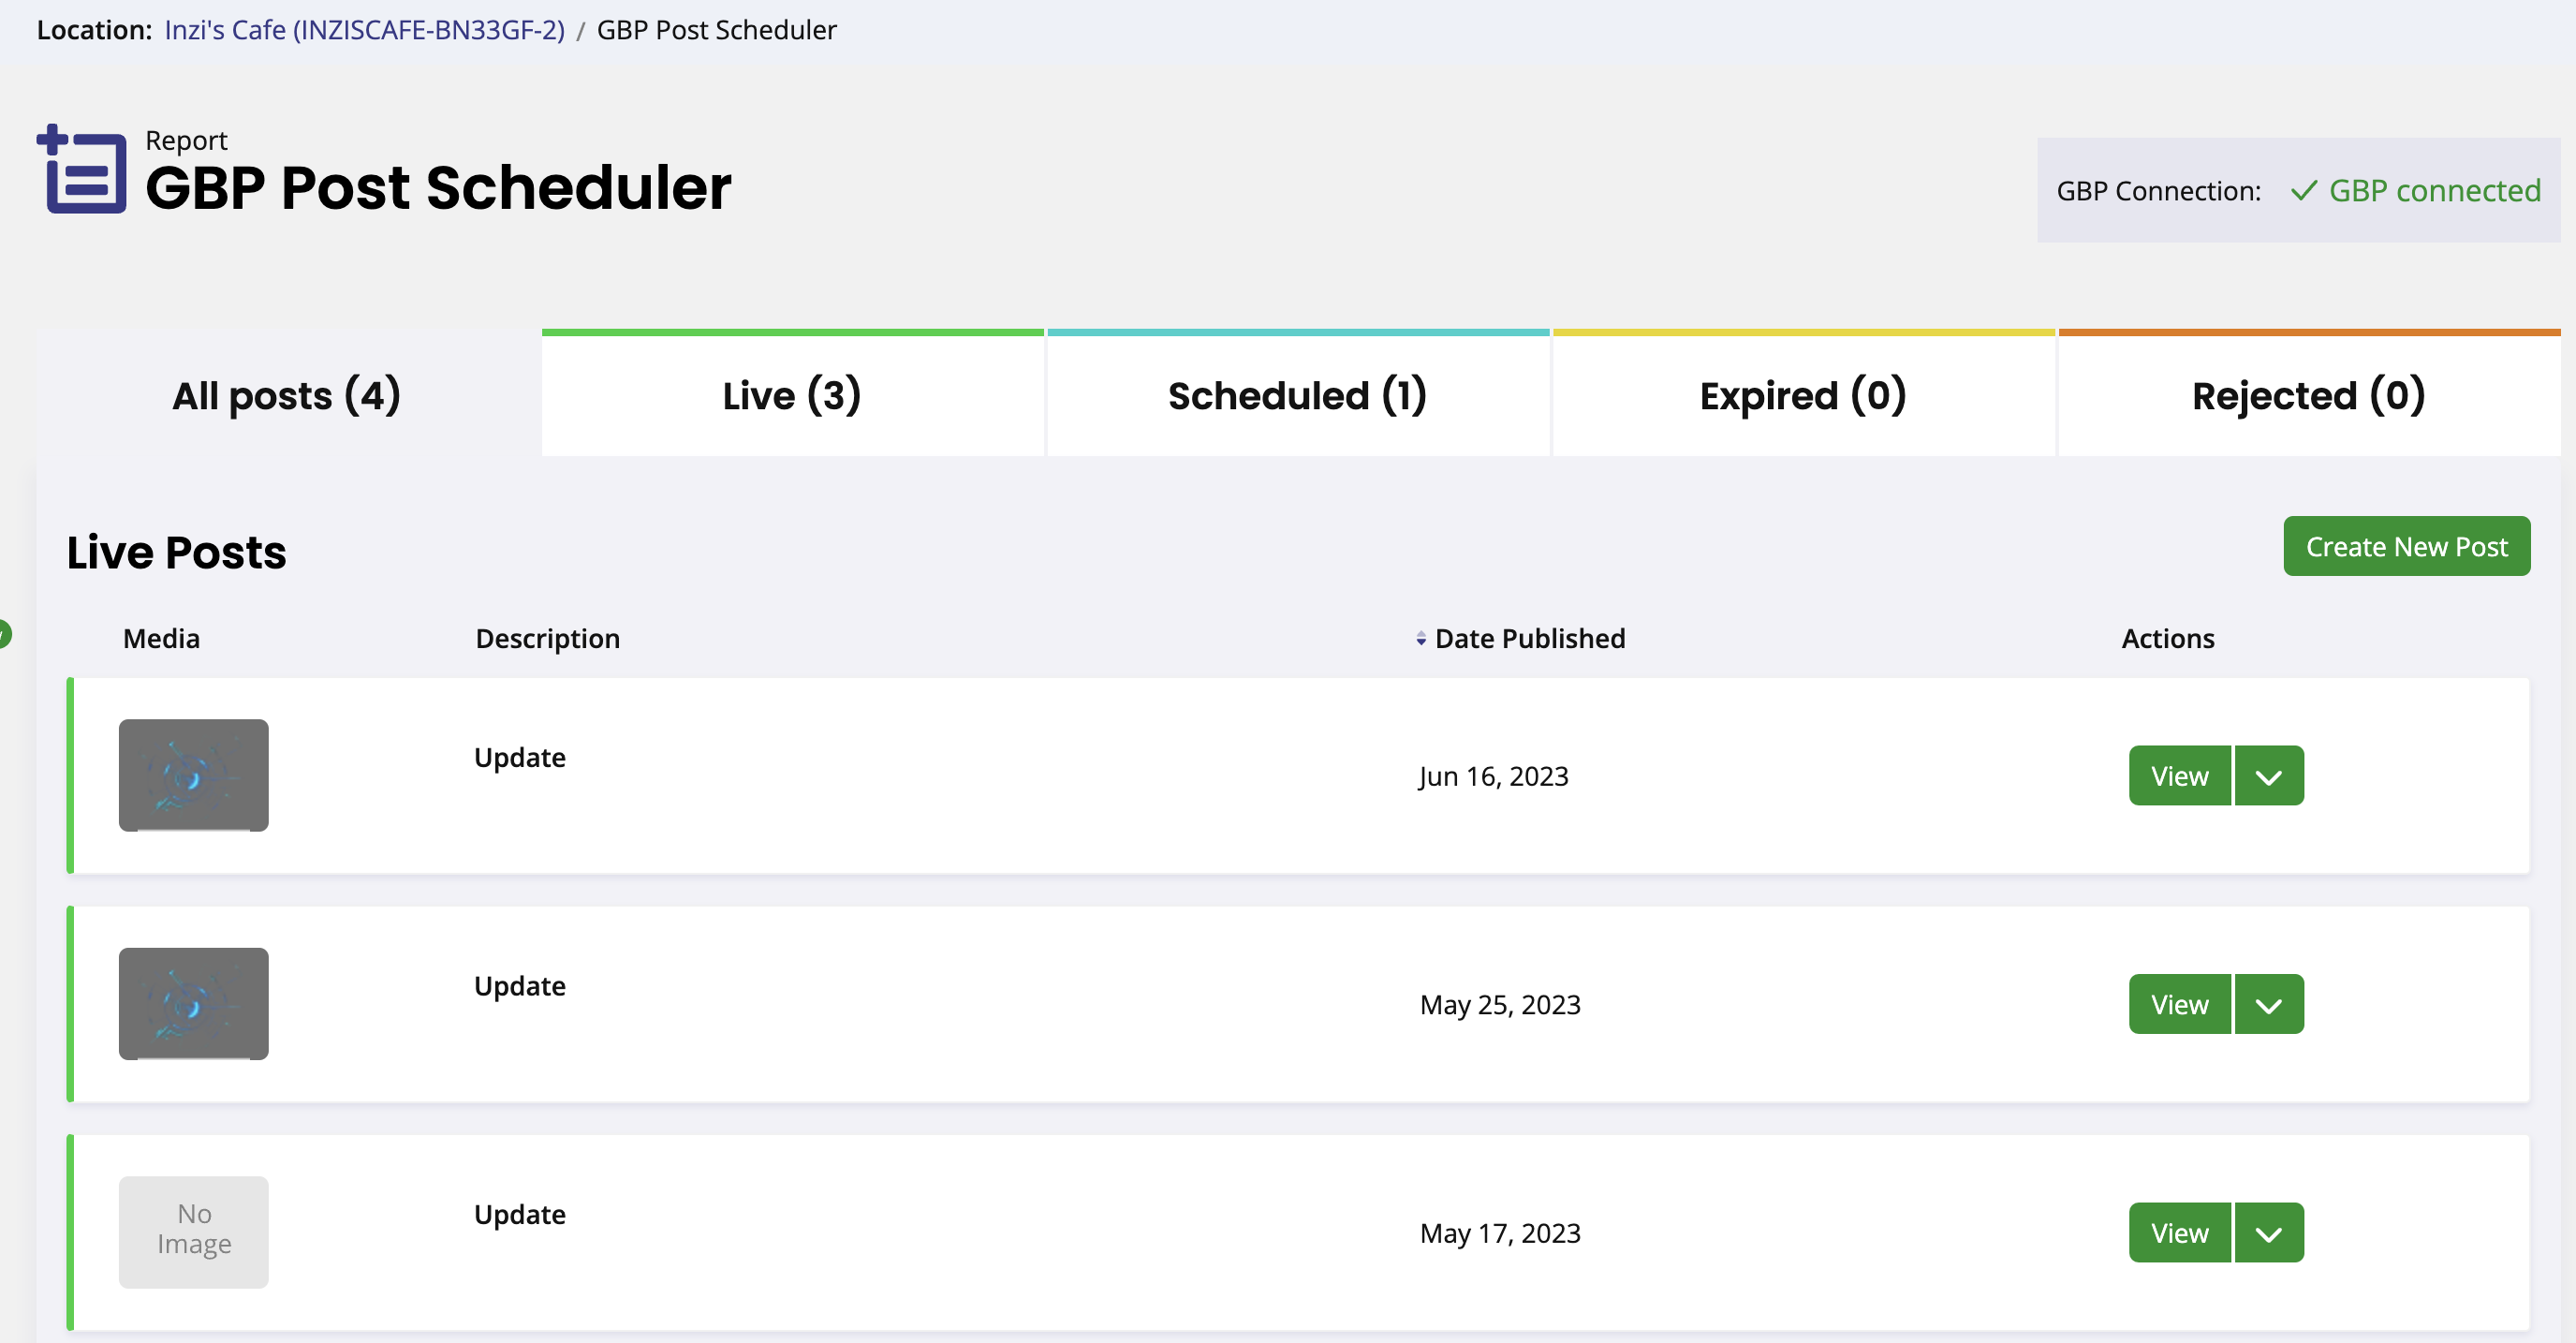This screenshot has width=2576, height=1343.
Task: Click the green help circle at left edge
Action: (4, 634)
